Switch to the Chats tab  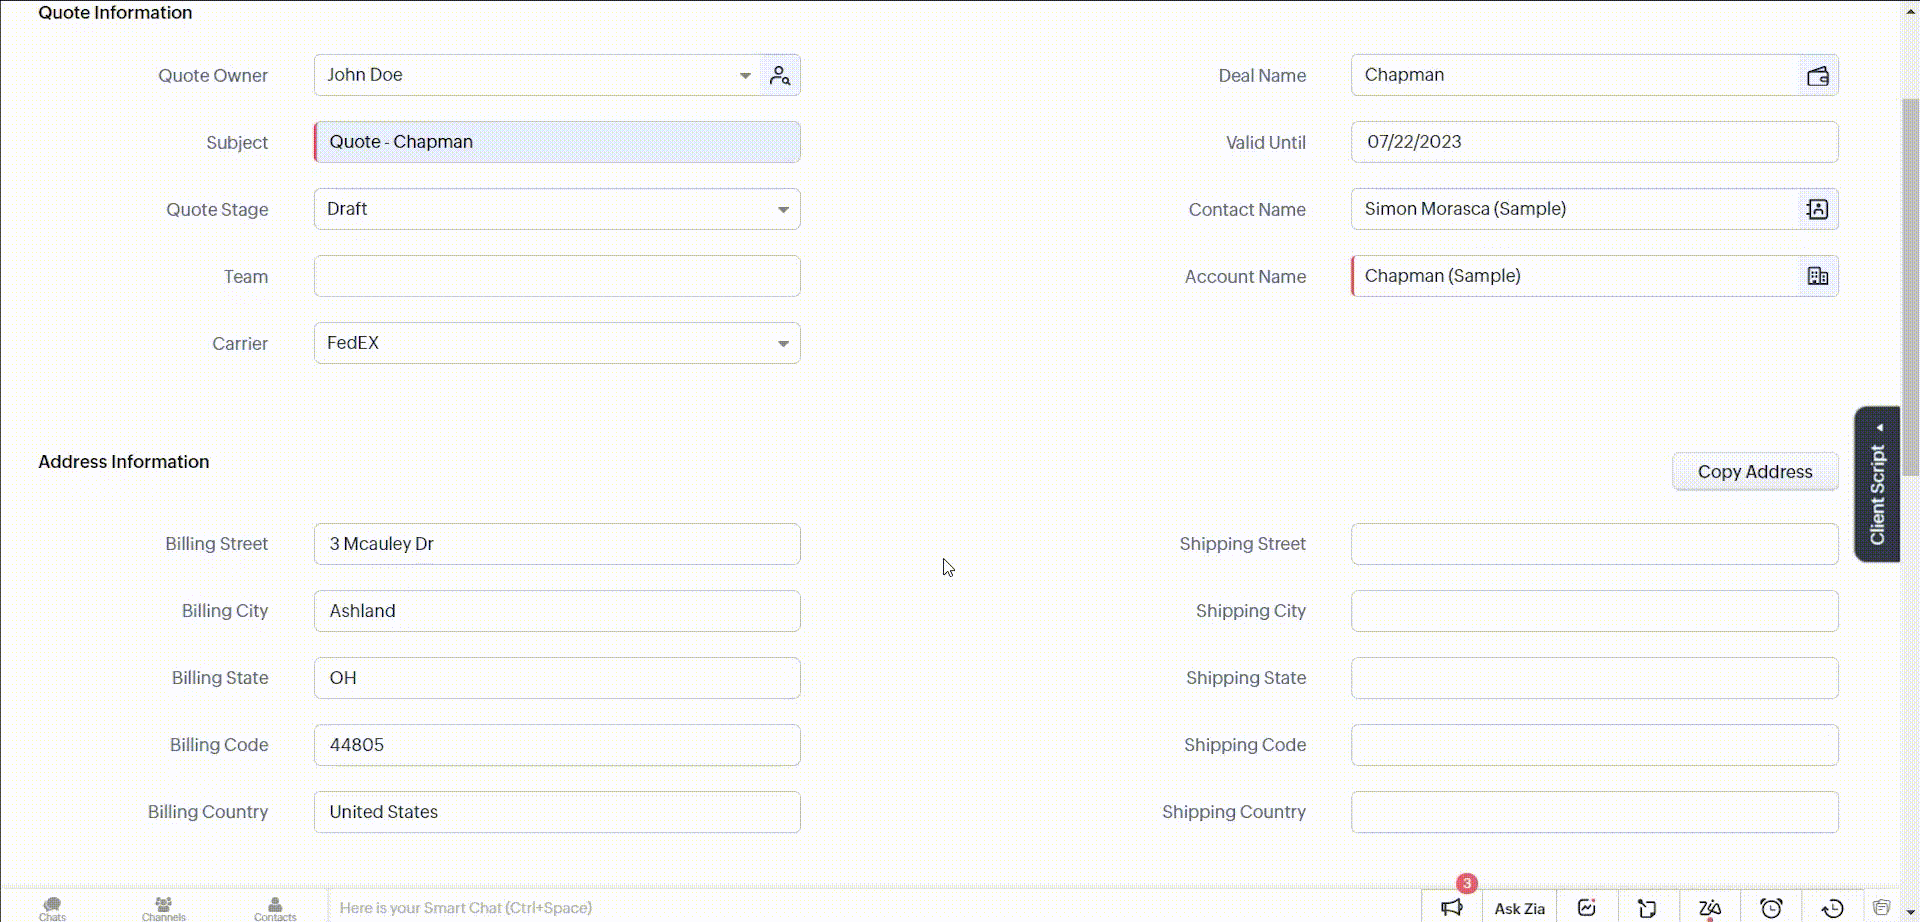tap(52, 908)
